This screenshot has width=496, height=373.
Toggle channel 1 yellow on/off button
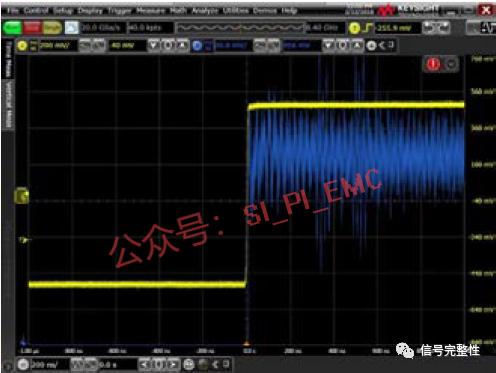[22, 46]
